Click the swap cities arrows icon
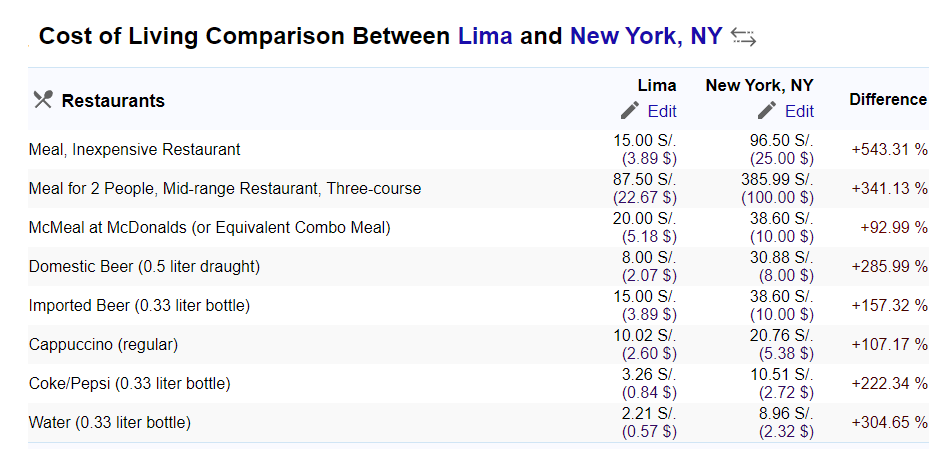The width and height of the screenshot is (951, 449). tap(743, 37)
